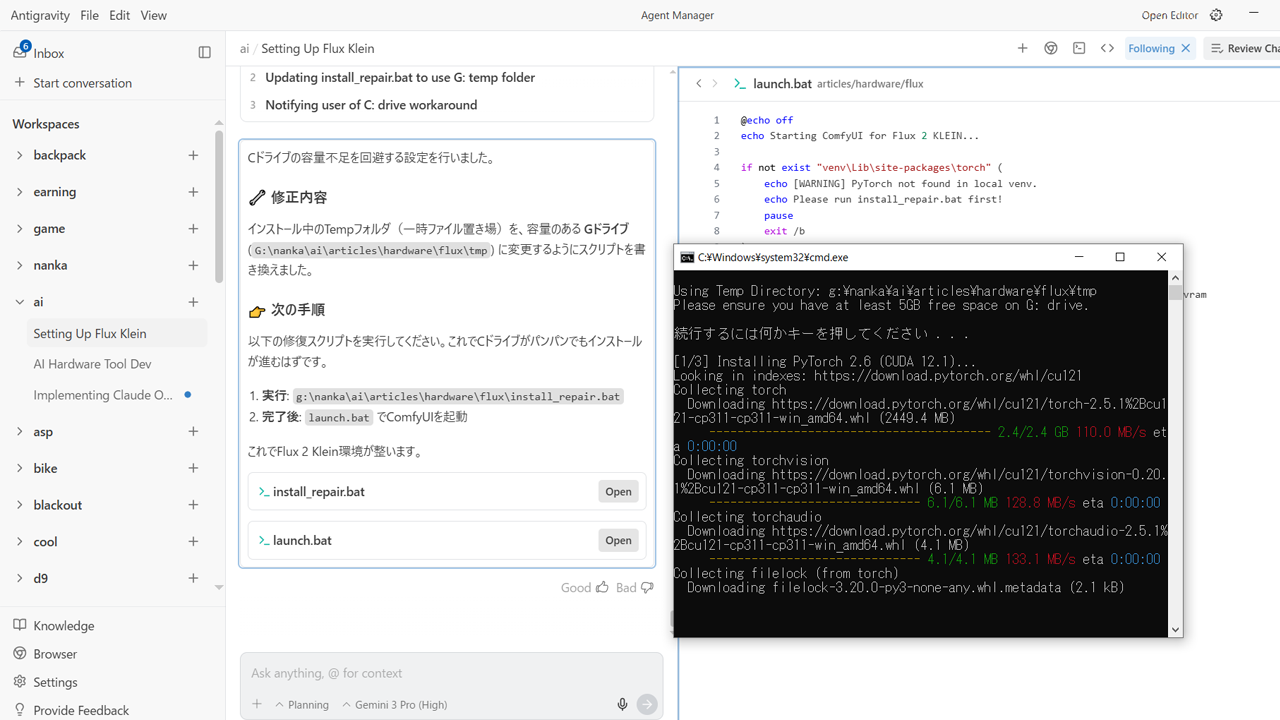This screenshot has height=720, width=1280.
Task: Select the AI Hardware Tool Dev conversation
Action: click(x=92, y=364)
